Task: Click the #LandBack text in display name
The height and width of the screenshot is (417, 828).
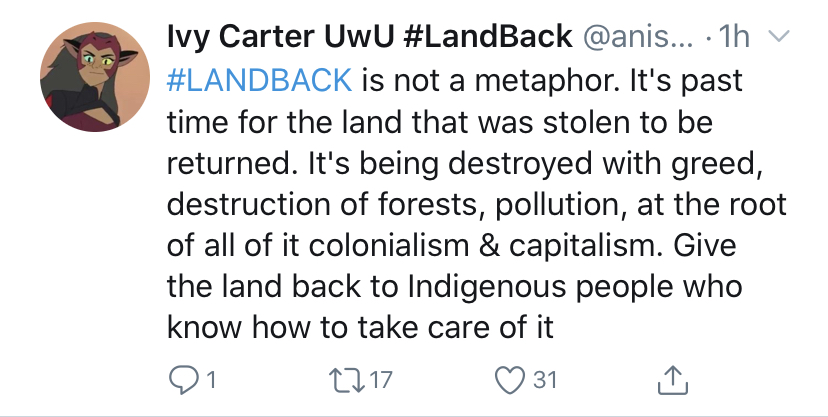Action: tap(487, 37)
